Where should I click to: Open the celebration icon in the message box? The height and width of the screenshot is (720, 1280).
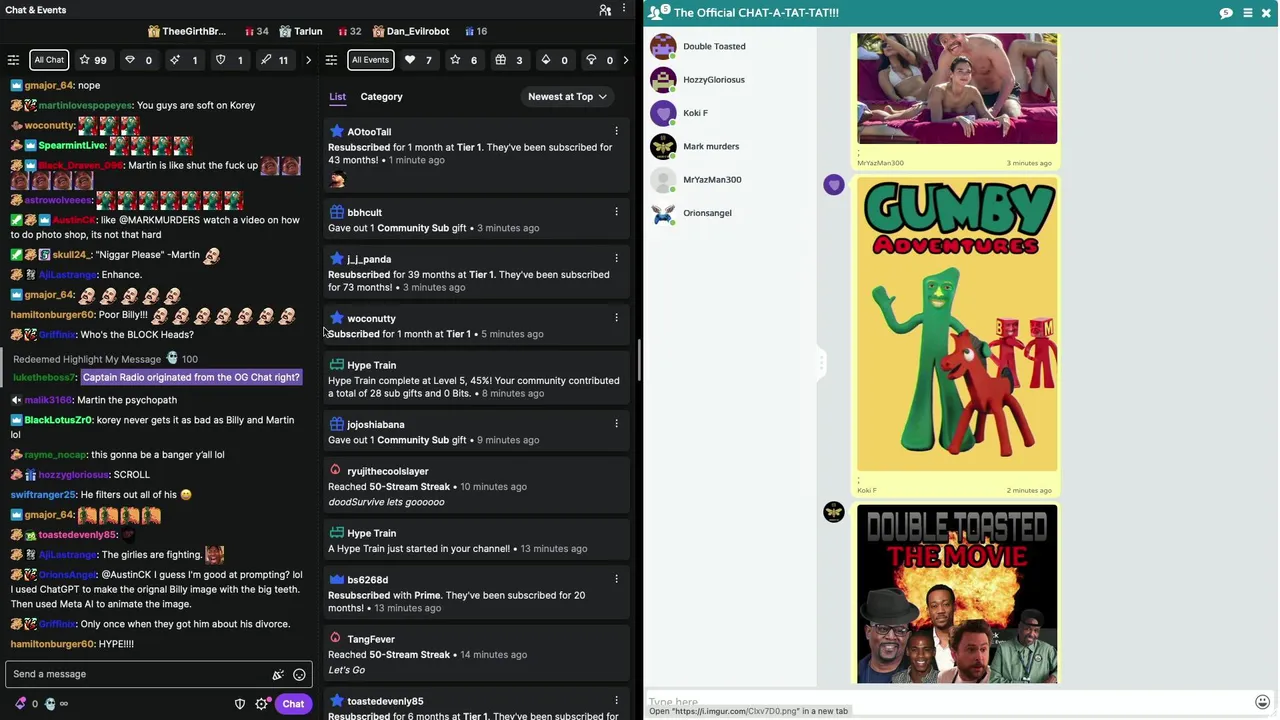(x=278, y=674)
